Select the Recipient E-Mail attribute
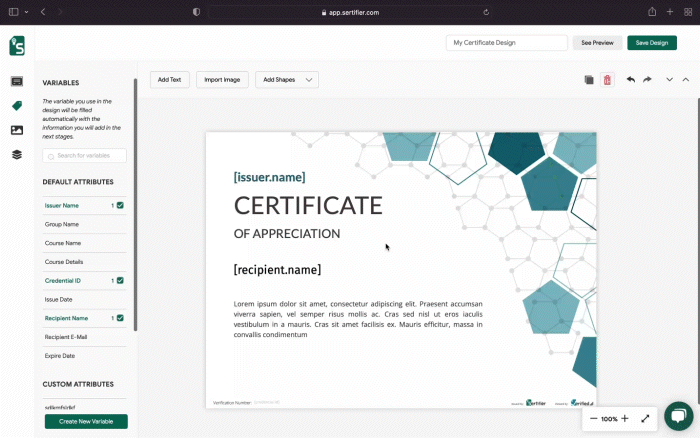This screenshot has width=700, height=438. (84, 337)
